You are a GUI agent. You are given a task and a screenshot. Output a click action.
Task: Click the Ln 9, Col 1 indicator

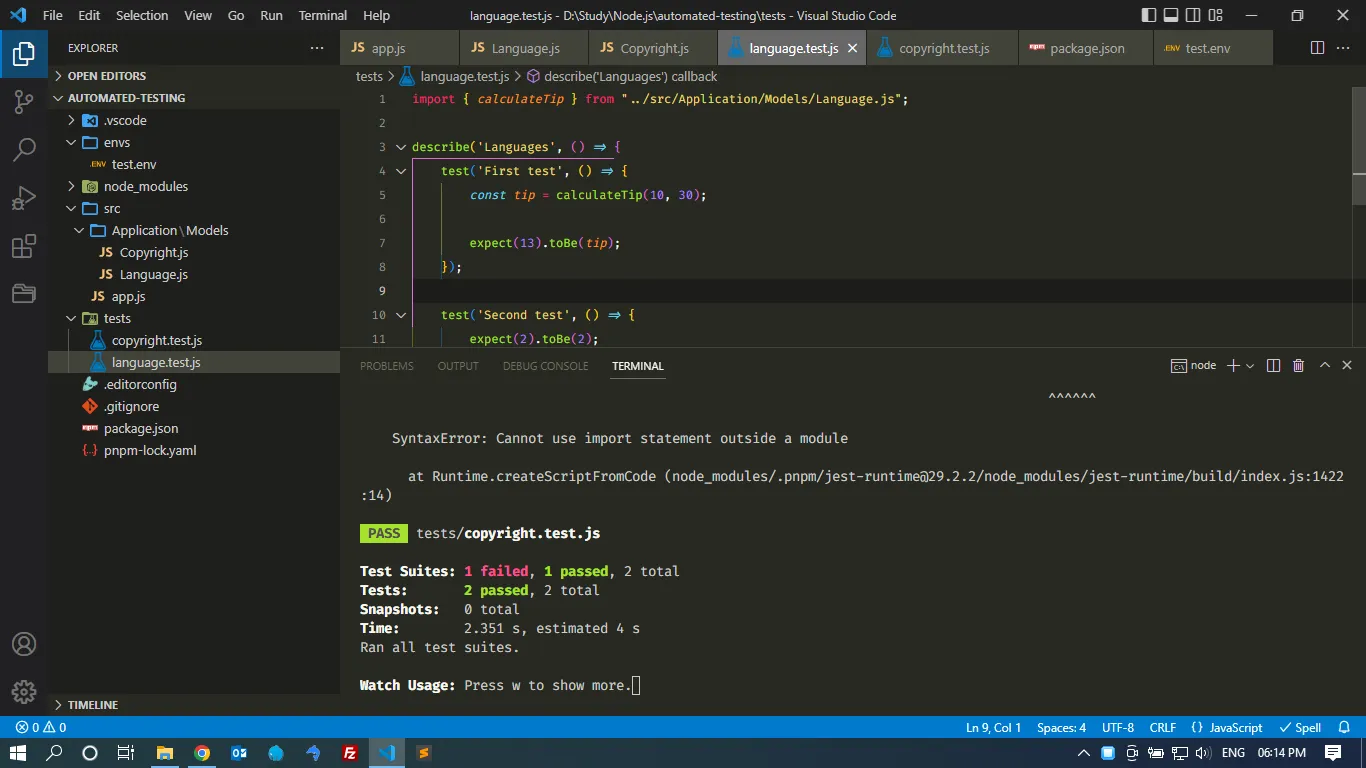993,728
